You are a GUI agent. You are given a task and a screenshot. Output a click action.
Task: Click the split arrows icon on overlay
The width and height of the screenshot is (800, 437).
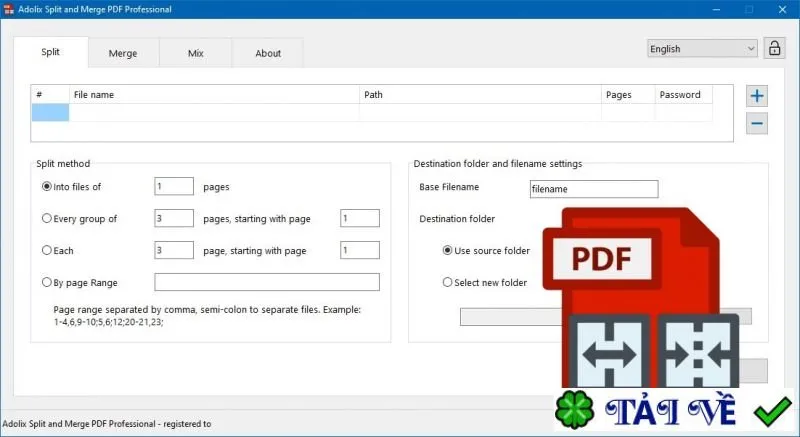(x=609, y=352)
